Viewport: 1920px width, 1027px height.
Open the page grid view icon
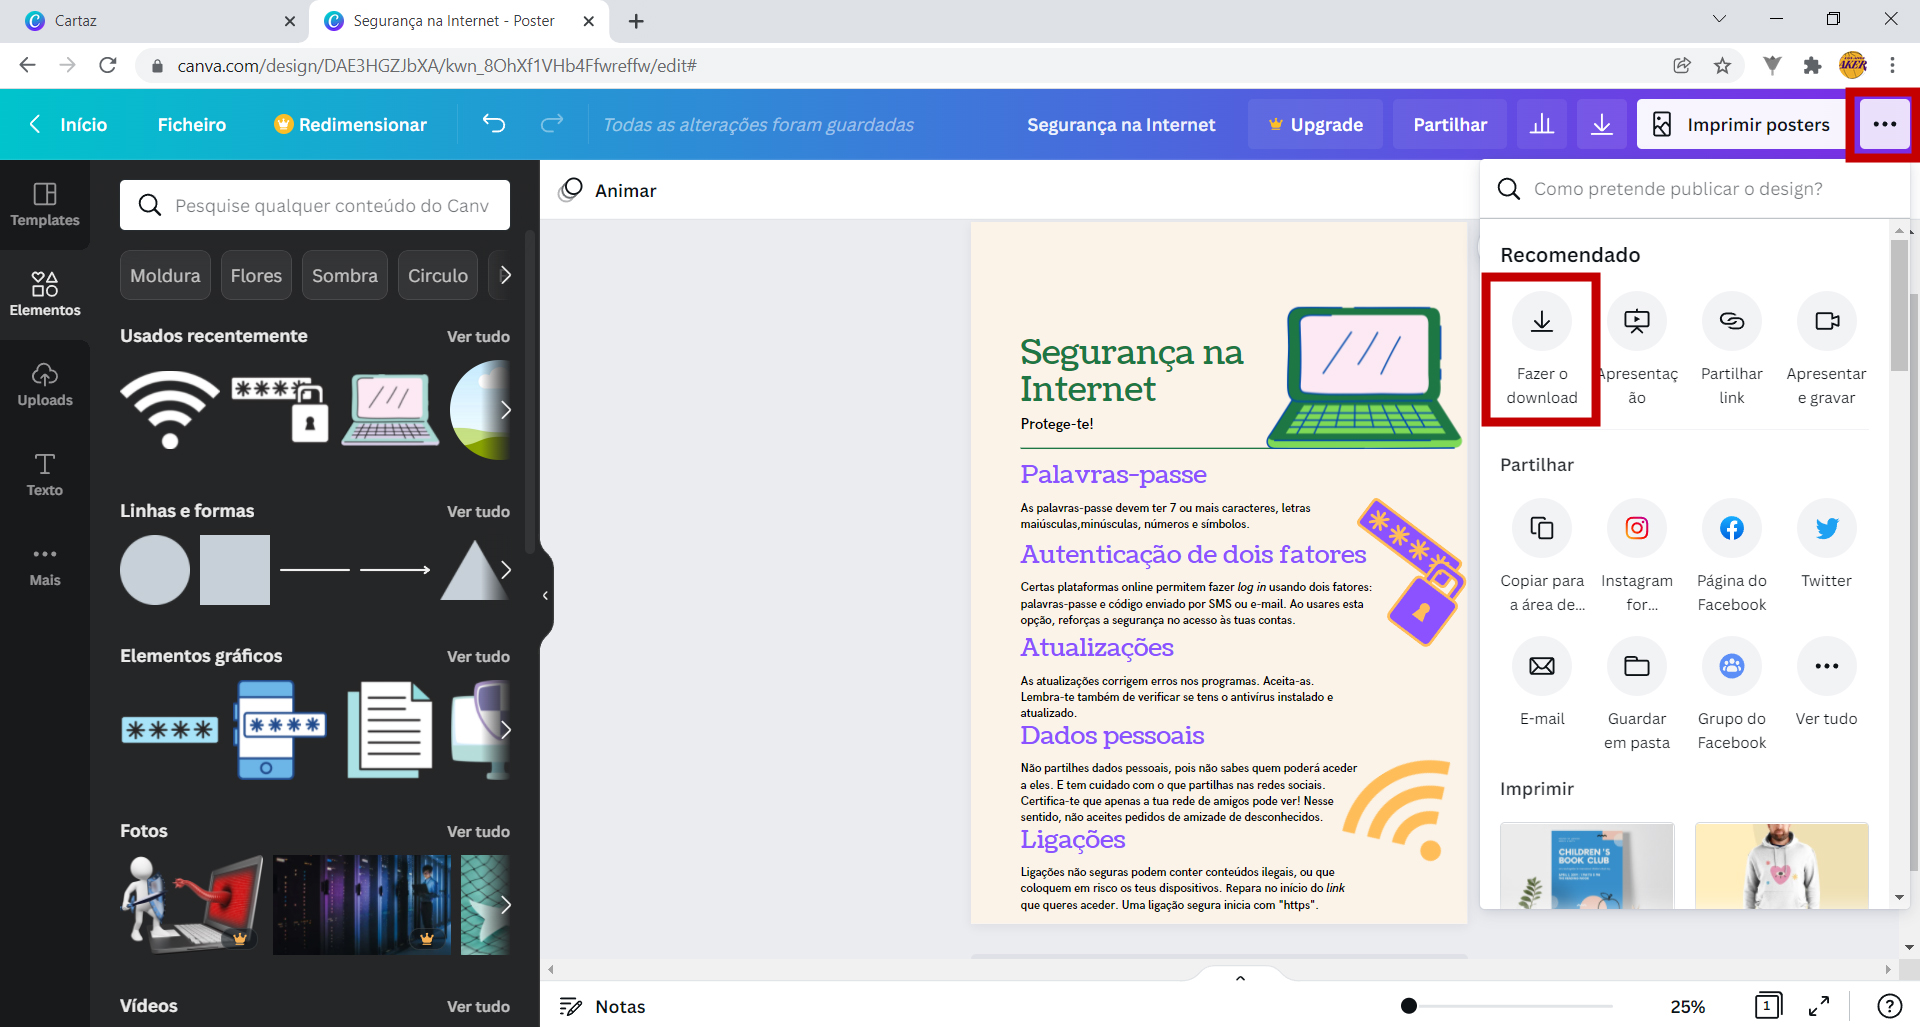click(1767, 1006)
